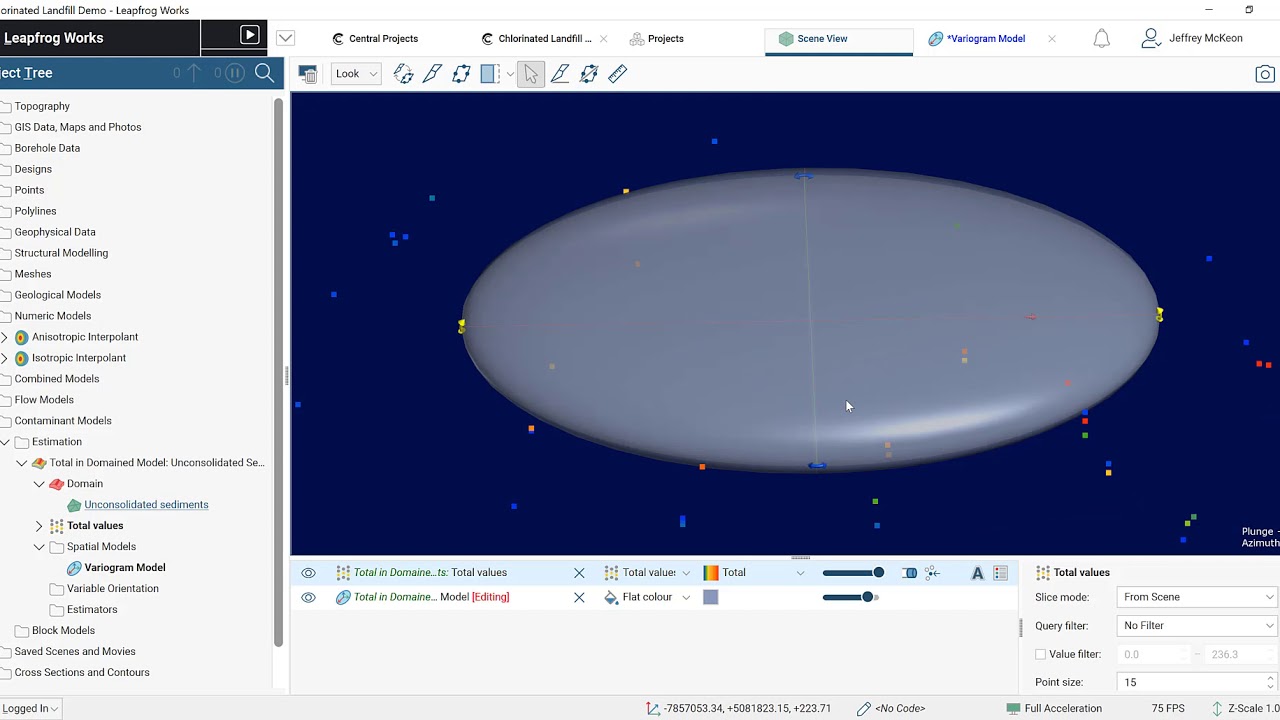Search the project tree with magnifier

pos(264,73)
